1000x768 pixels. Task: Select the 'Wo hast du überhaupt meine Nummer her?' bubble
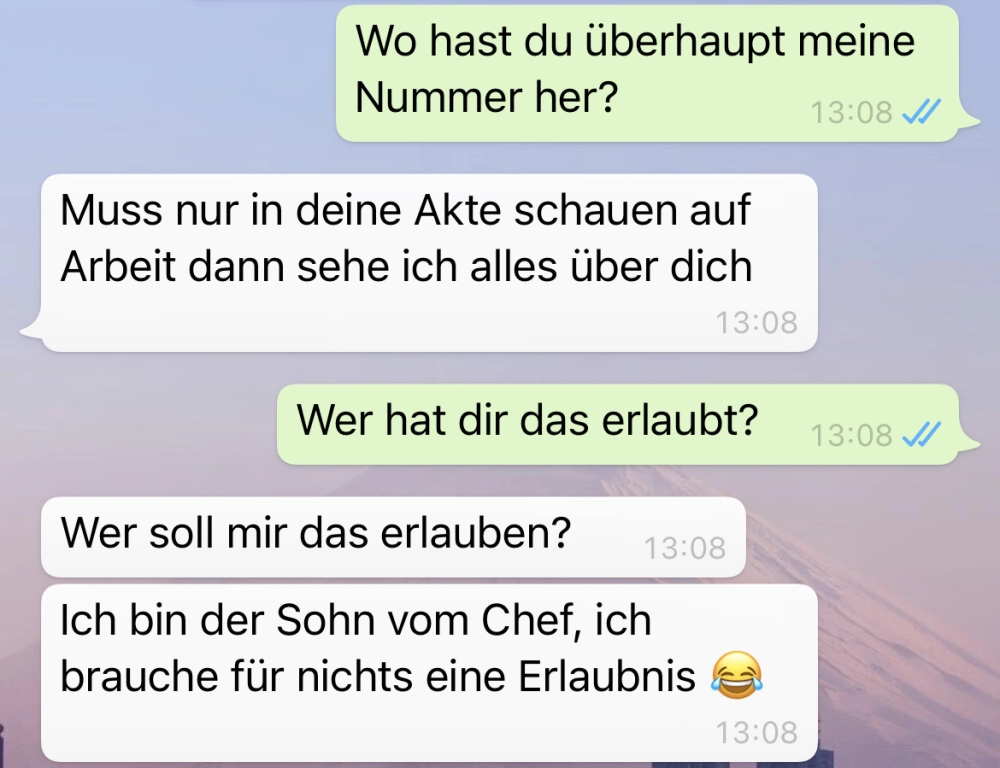(647, 73)
